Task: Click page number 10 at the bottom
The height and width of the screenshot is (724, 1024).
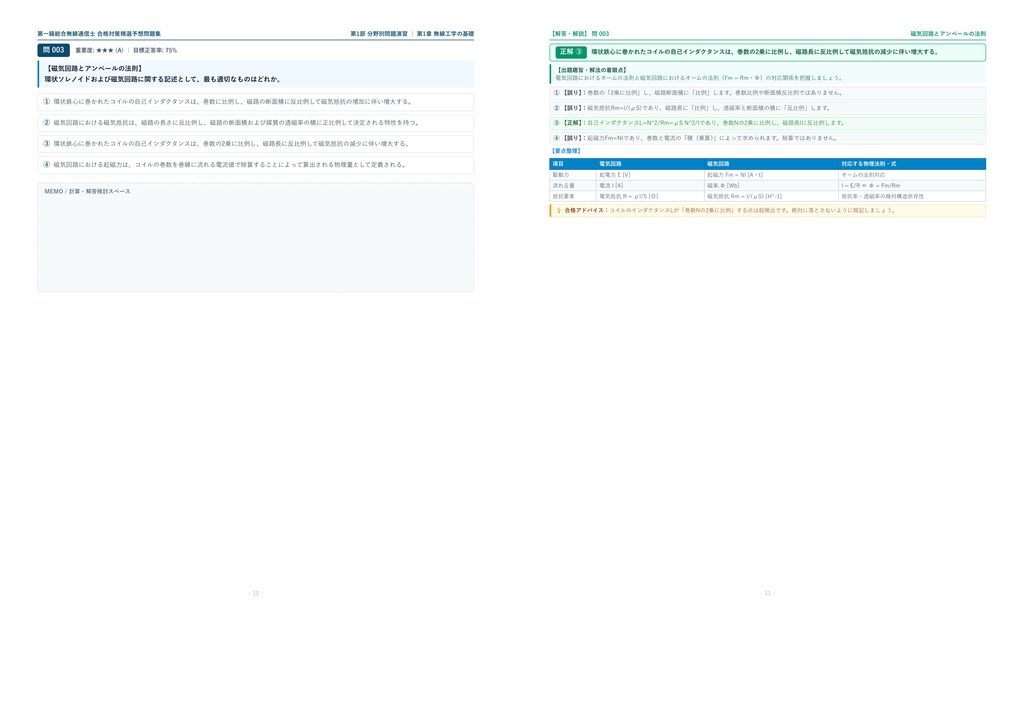Action: (255, 593)
